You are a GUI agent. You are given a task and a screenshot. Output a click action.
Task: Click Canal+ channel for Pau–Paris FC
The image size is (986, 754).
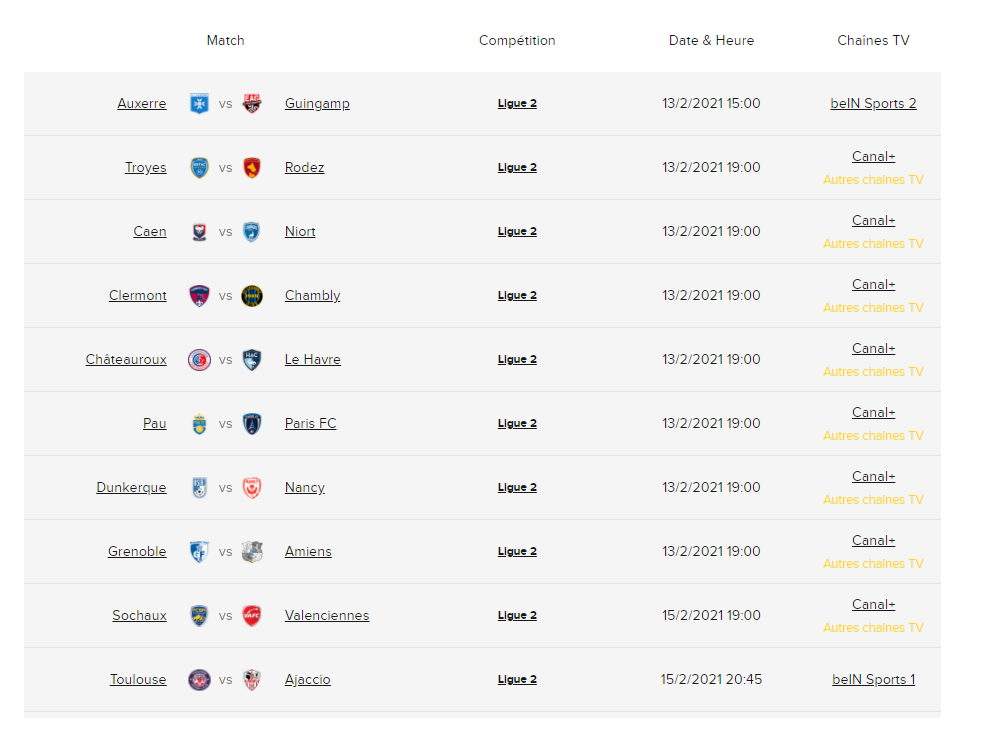(x=873, y=412)
